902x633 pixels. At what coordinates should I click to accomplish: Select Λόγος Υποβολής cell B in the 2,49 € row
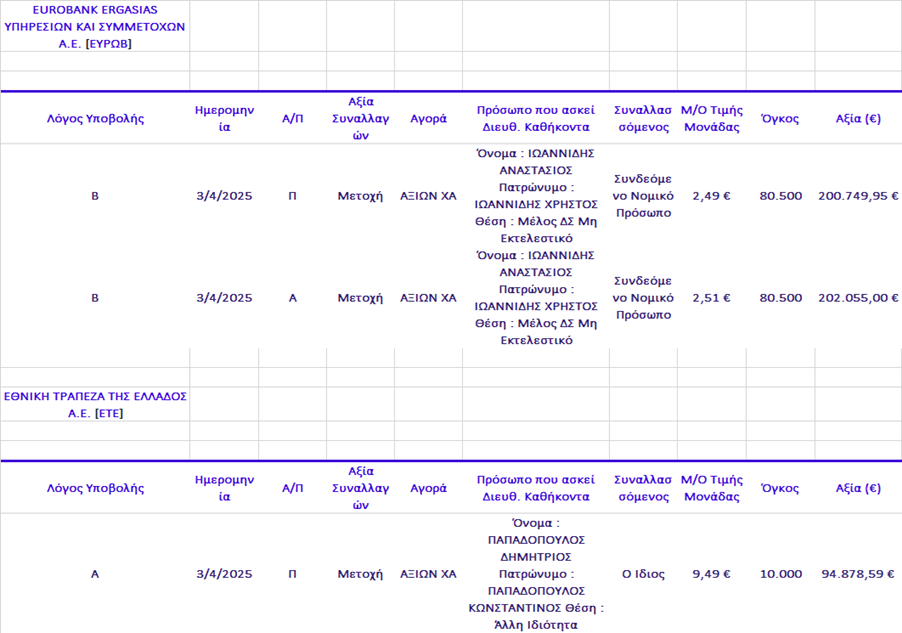pos(95,196)
